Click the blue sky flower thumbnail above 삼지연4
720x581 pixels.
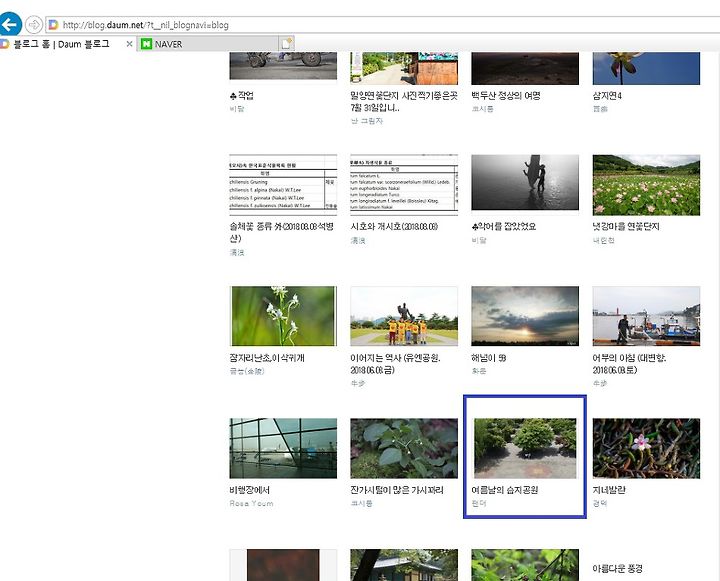coord(647,68)
